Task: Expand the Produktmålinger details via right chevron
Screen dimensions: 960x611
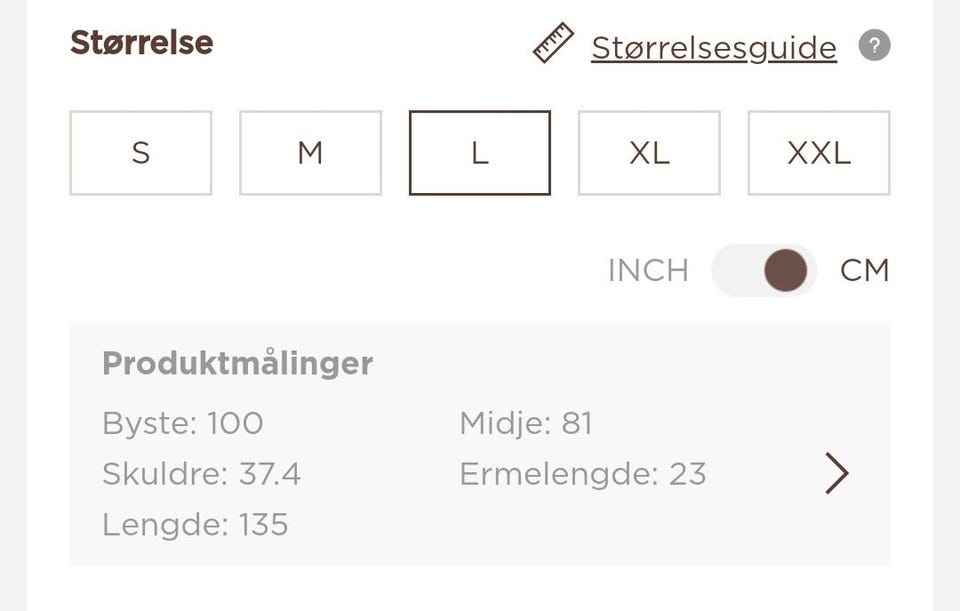Action: coord(836,473)
